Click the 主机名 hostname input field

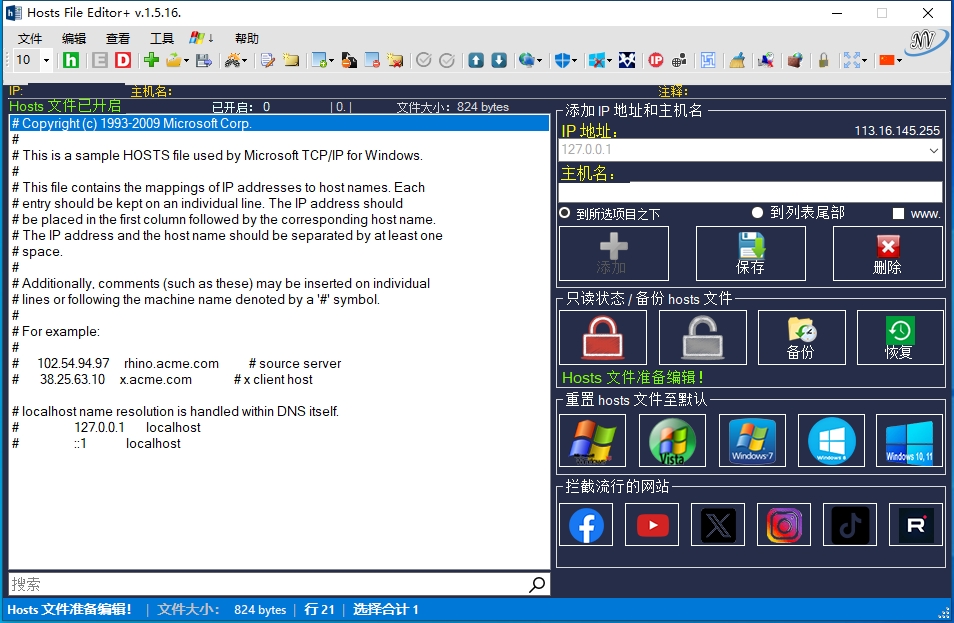tap(750, 192)
